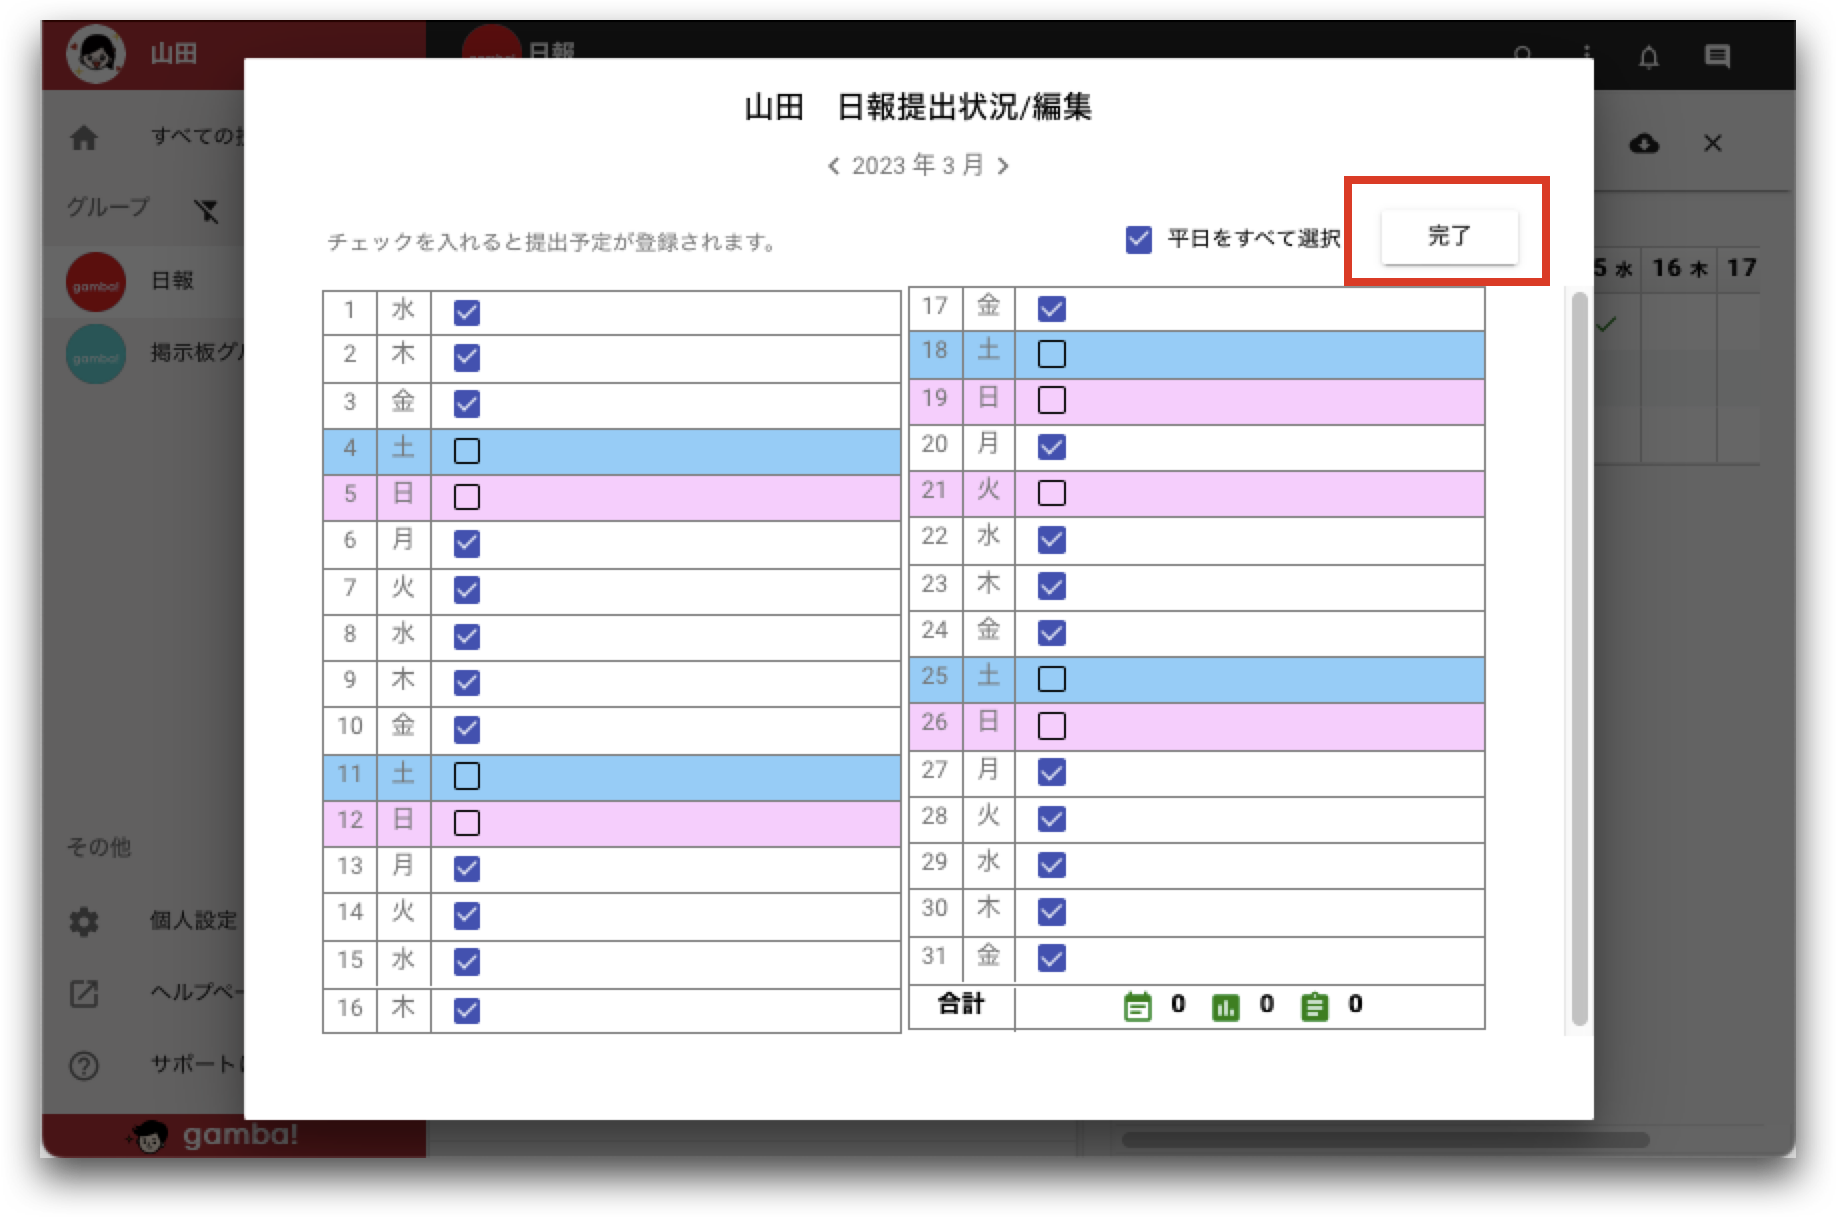Uncheck day 10 金 checkbox

[467, 730]
